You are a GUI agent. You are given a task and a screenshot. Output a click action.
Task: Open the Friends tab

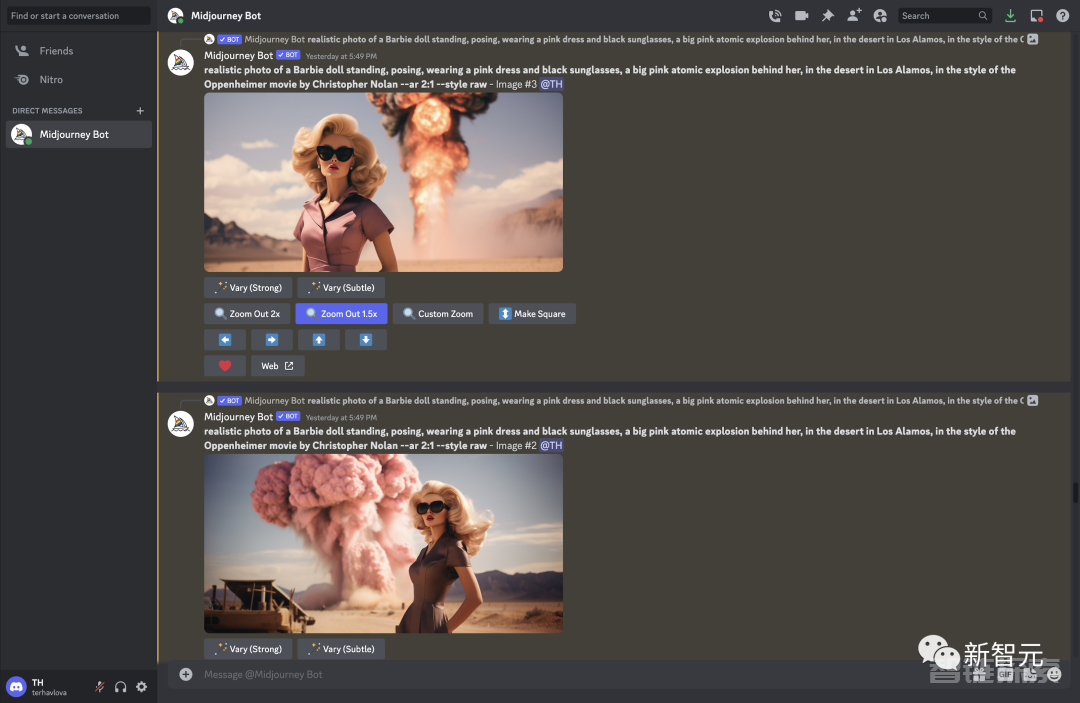[x=79, y=51]
